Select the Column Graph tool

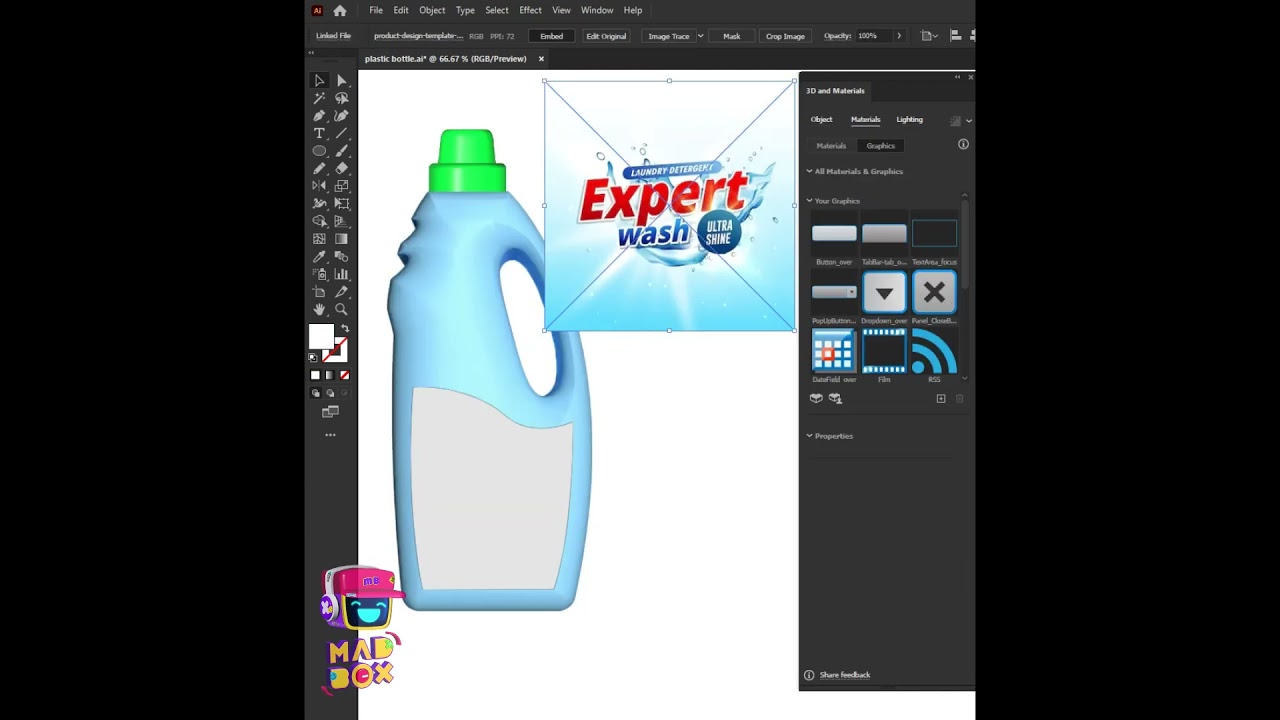click(x=341, y=274)
